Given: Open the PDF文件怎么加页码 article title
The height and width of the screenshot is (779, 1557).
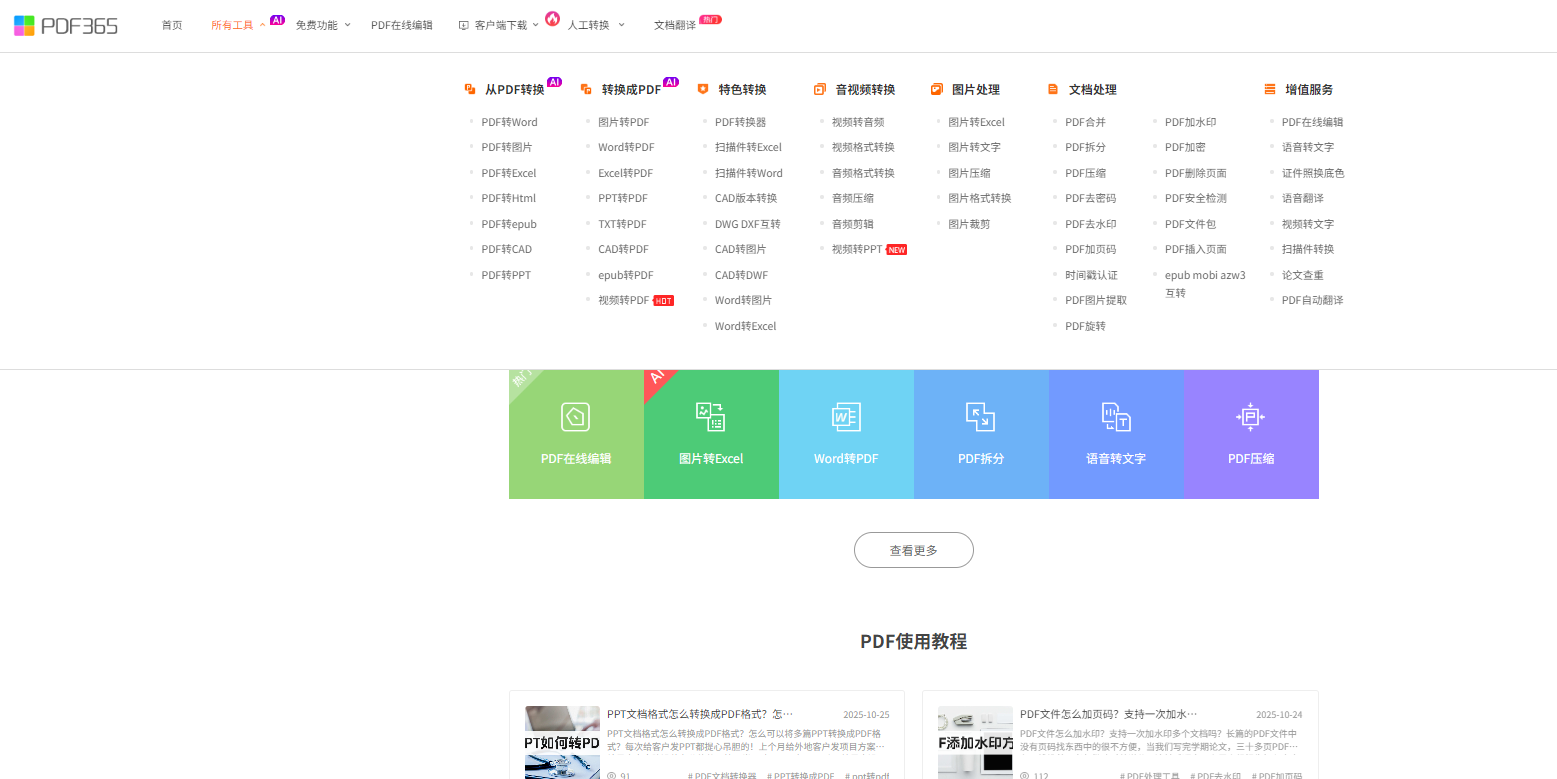Looking at the screenshot, I should pos(1108,714).
